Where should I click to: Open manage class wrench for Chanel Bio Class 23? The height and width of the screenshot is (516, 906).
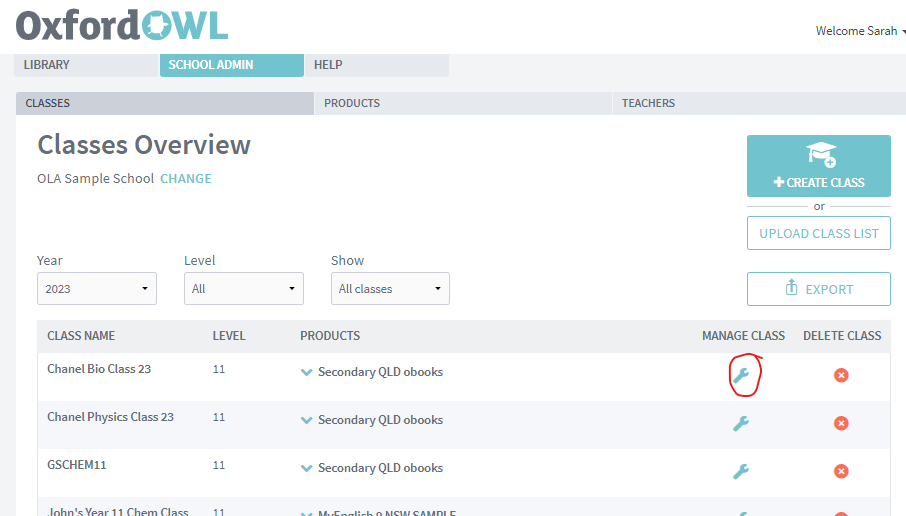click(741, 376)
